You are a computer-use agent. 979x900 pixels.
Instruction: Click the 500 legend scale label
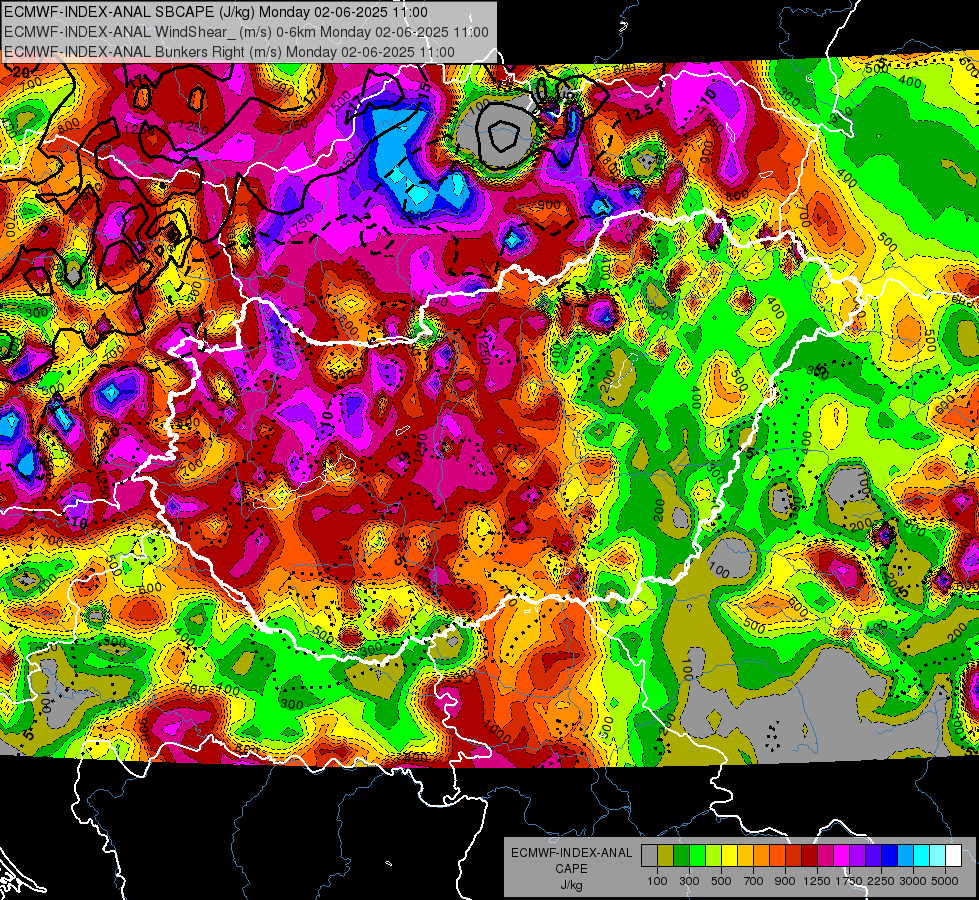[721, 881]
